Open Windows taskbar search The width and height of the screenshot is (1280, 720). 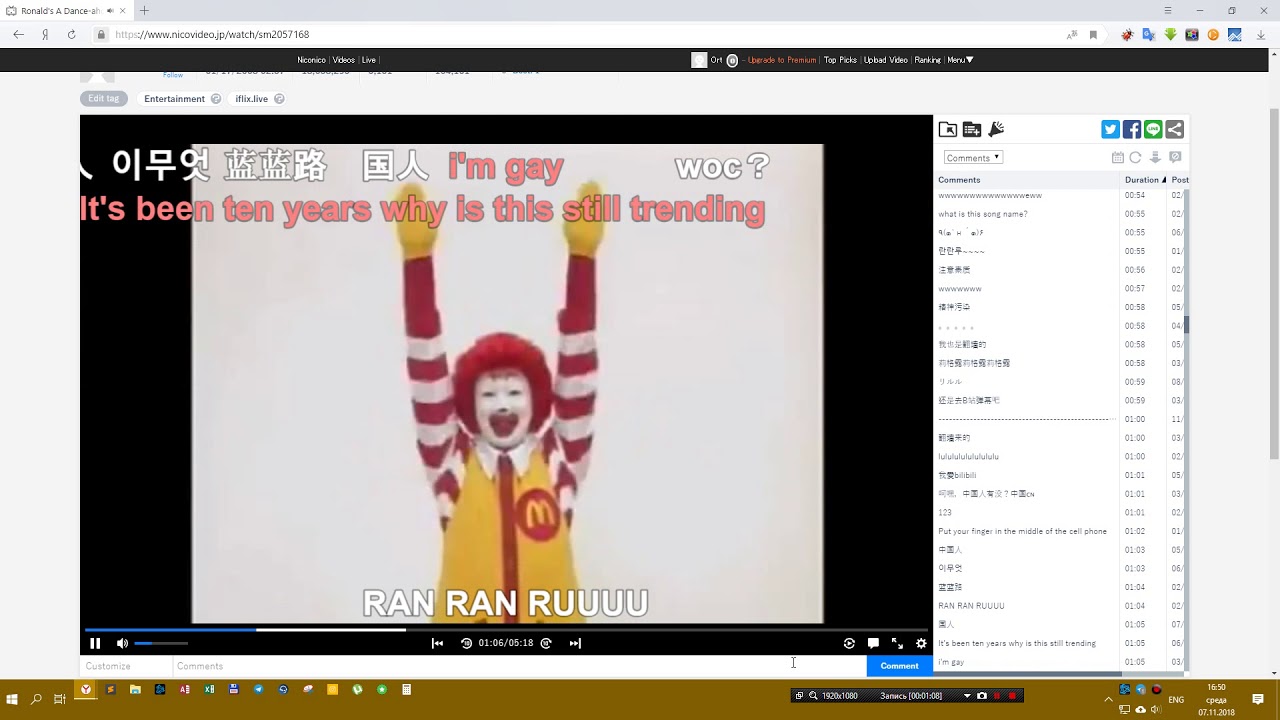tap(37, 699)
